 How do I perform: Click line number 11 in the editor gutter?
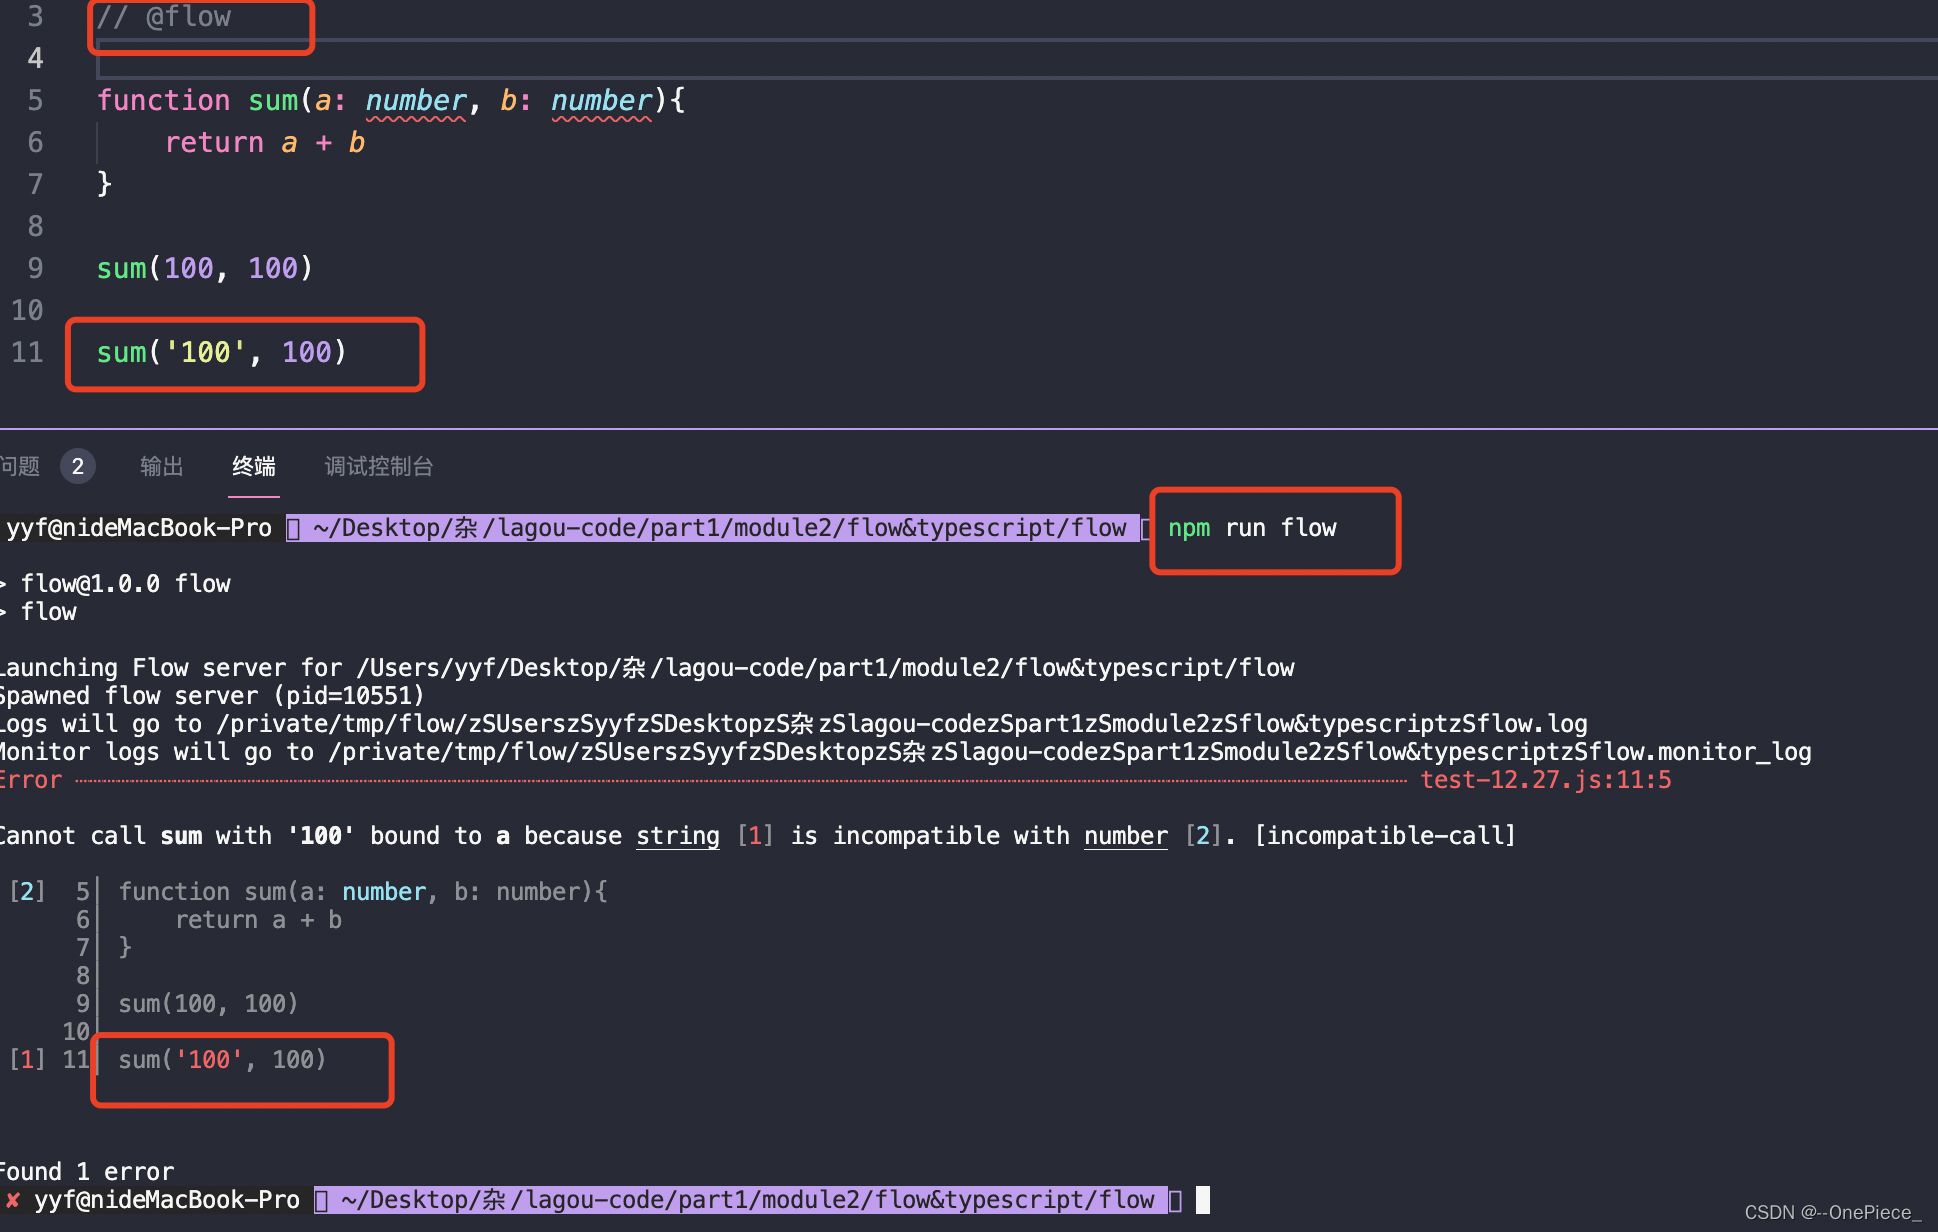(28, 352)
